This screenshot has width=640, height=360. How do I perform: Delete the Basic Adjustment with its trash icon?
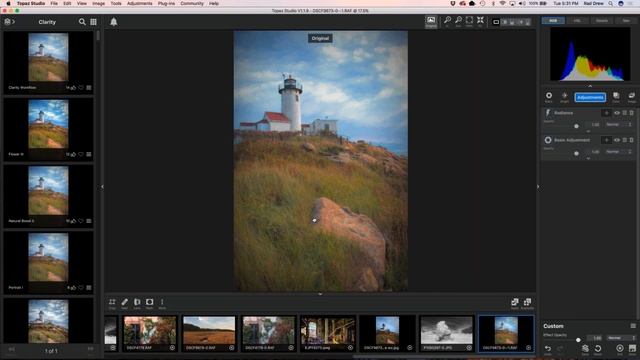(x=631, y=140)
